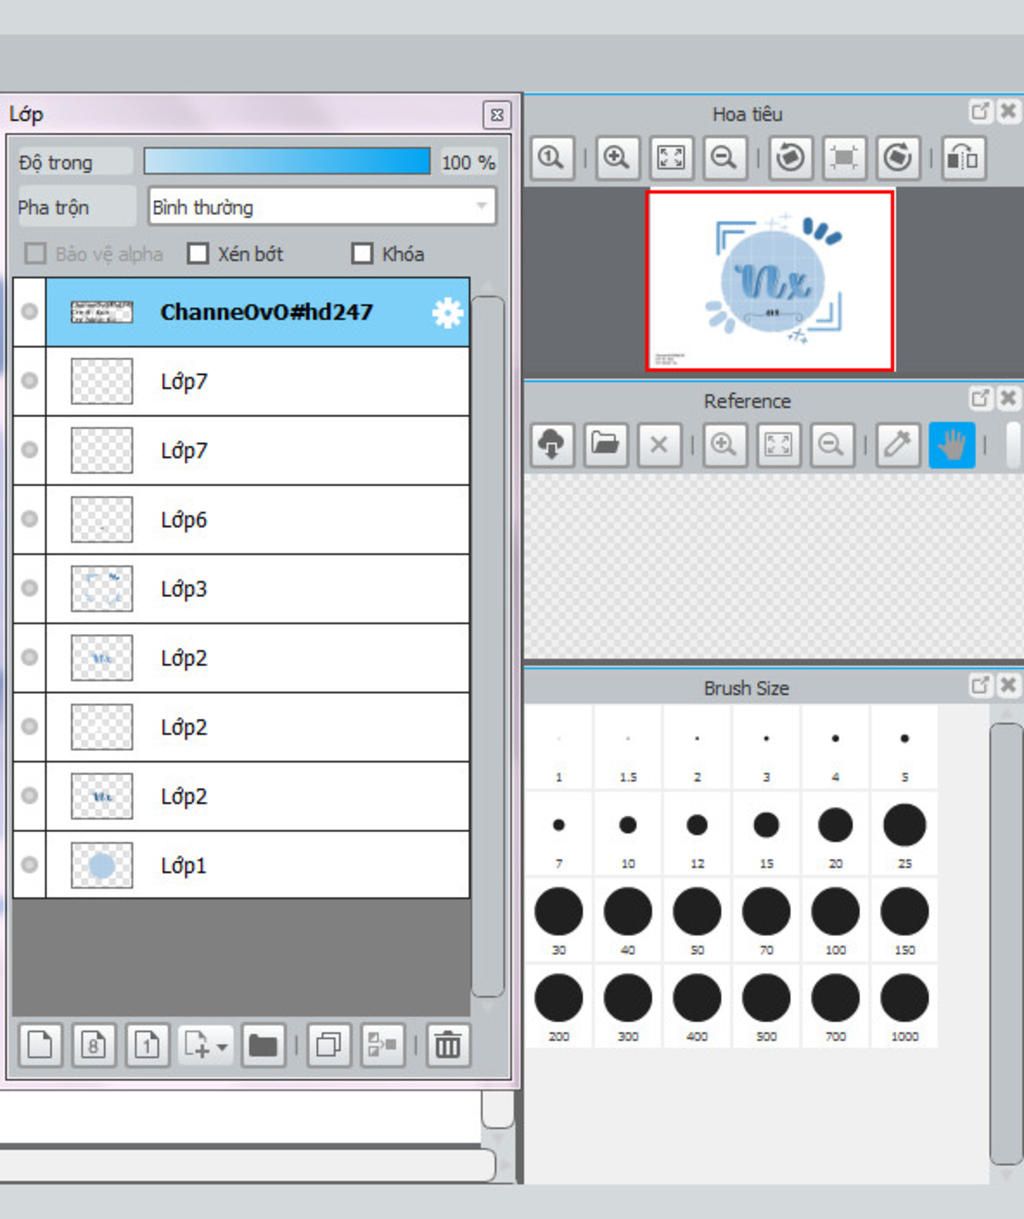Select the Lớp3 layer
This screenshot has width=1024, height=1219.
pyautogui.click(x=257, y=588)
